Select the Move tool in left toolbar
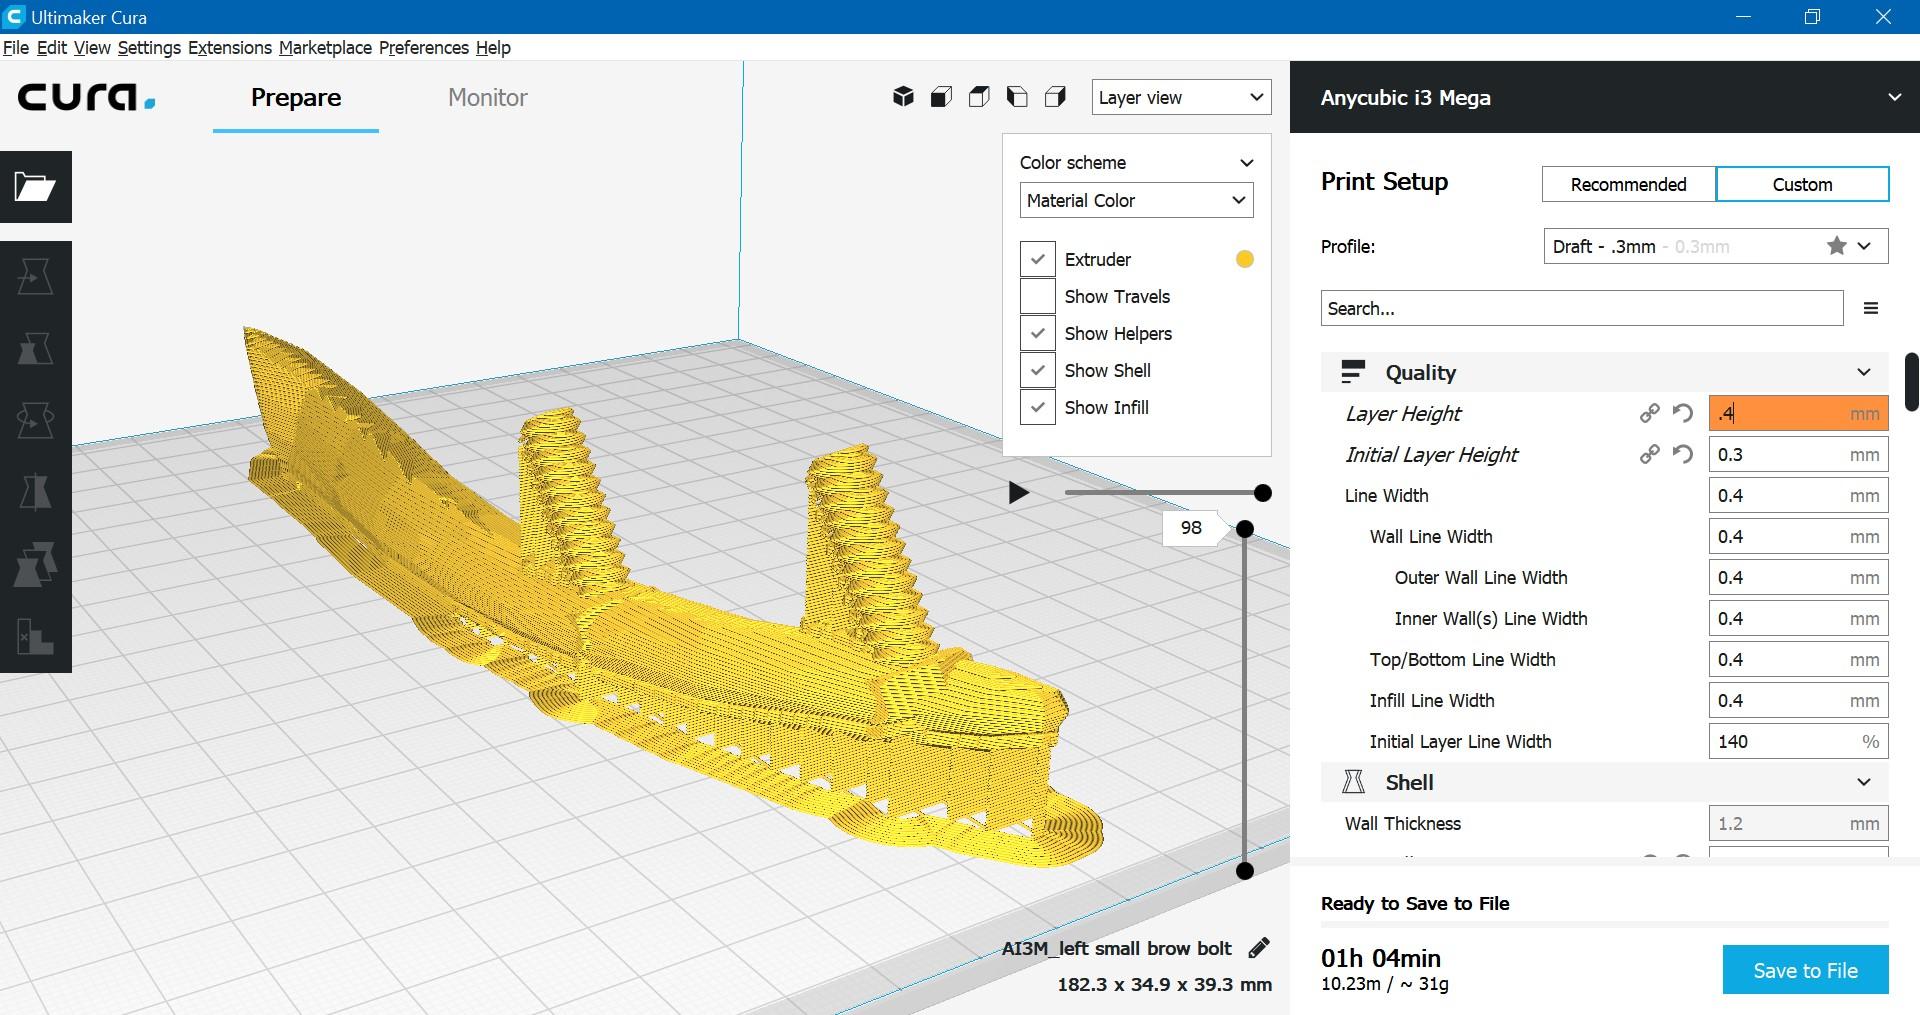Image resolution: width=1920 pixels, height=1015 pixels. pos(35,277)
